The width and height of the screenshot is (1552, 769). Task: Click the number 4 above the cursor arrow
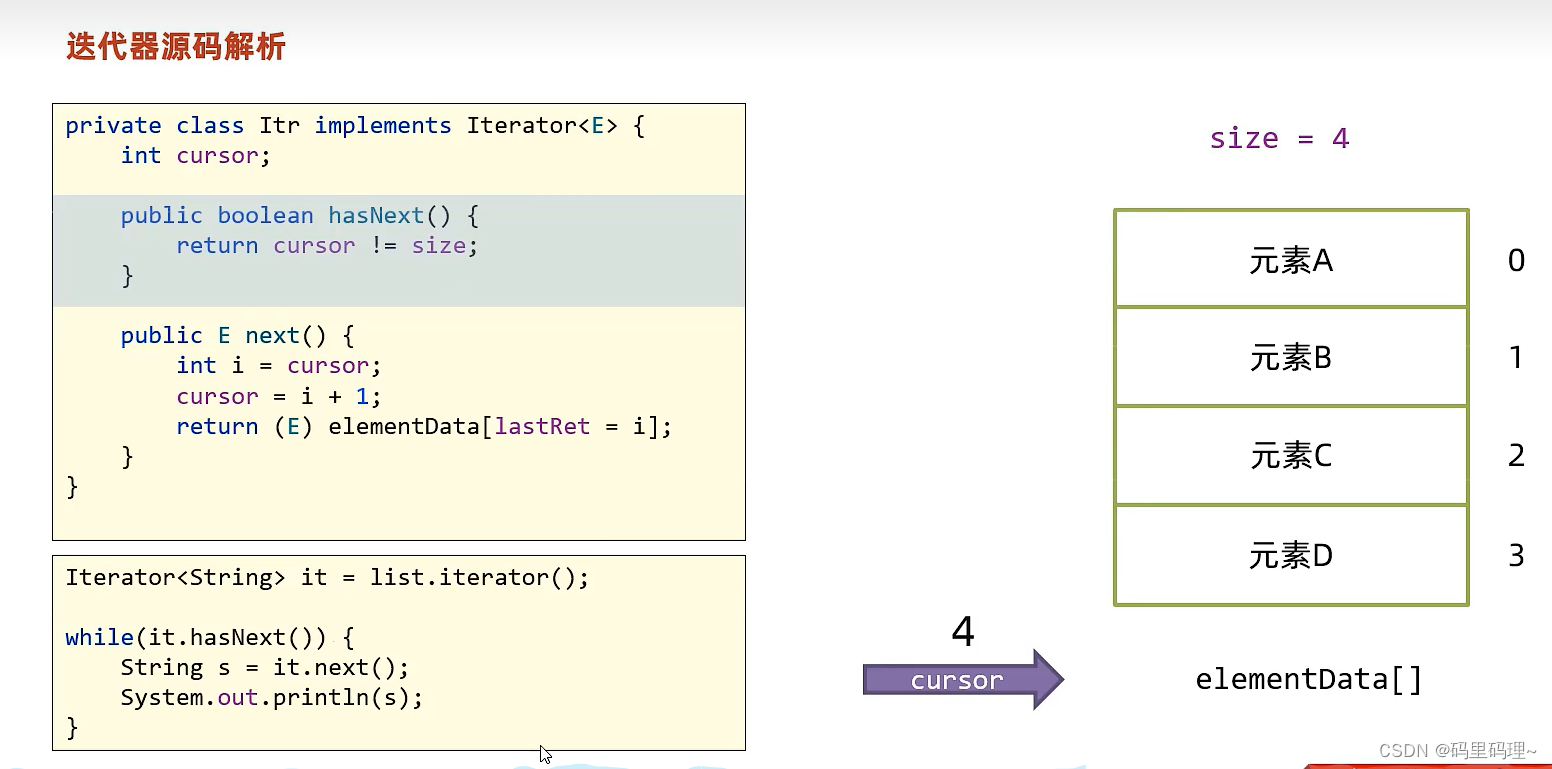click(x=962, y=630)
